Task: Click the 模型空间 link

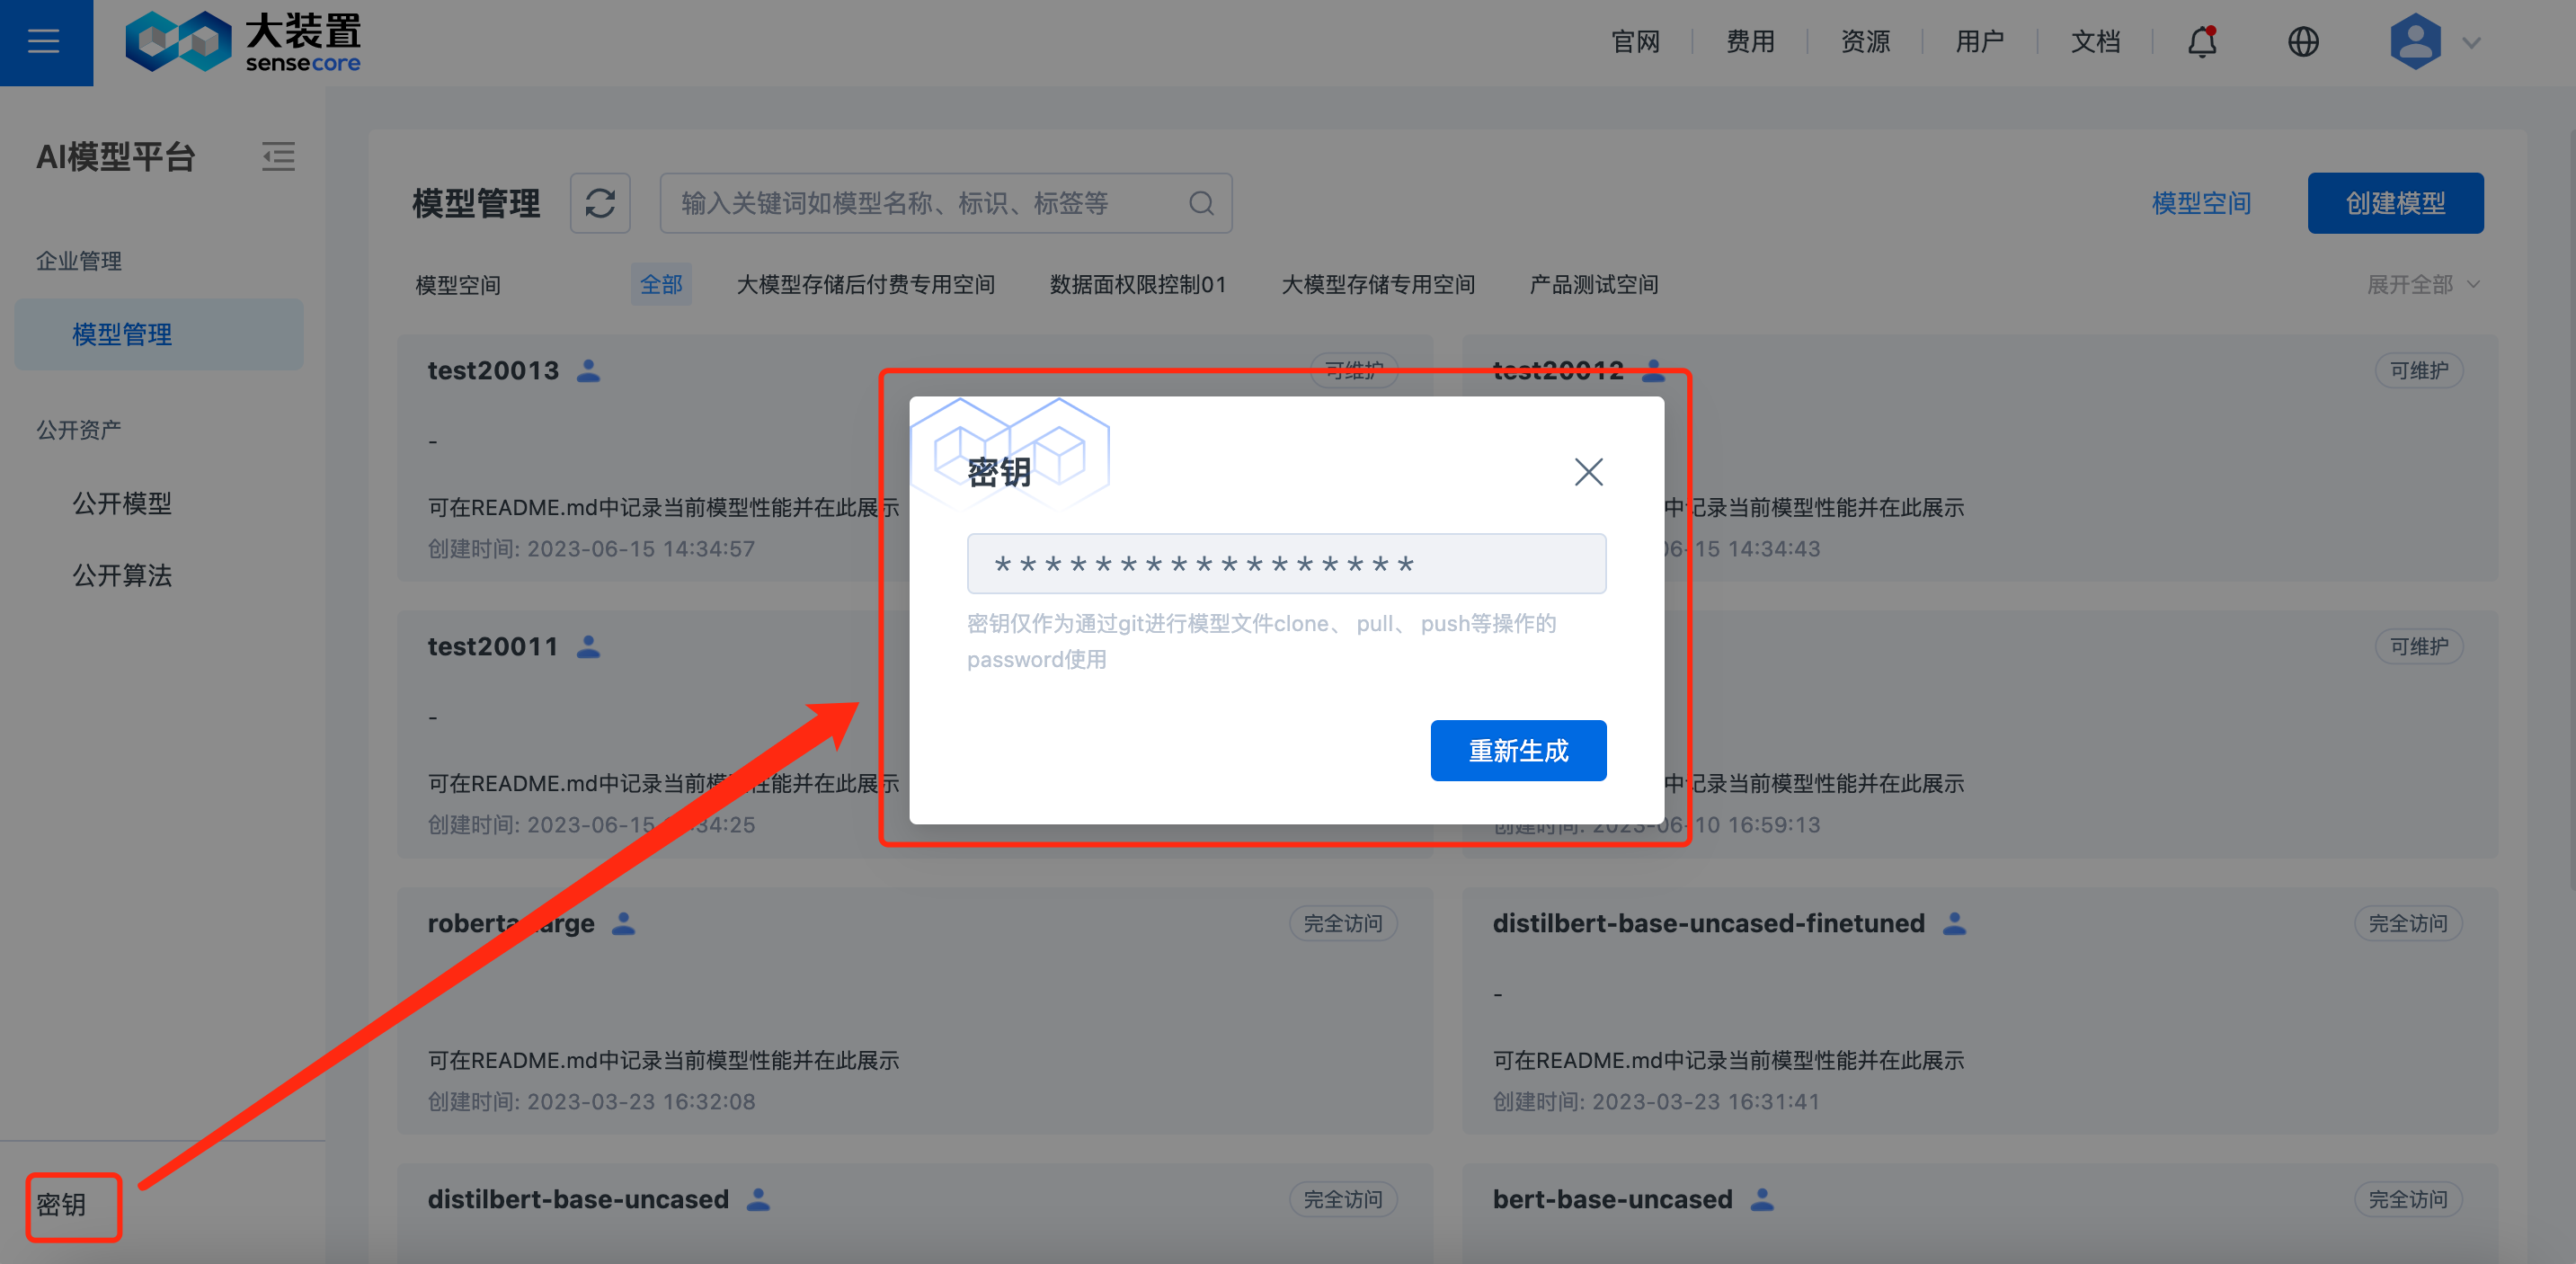Action: (2200, 203)
